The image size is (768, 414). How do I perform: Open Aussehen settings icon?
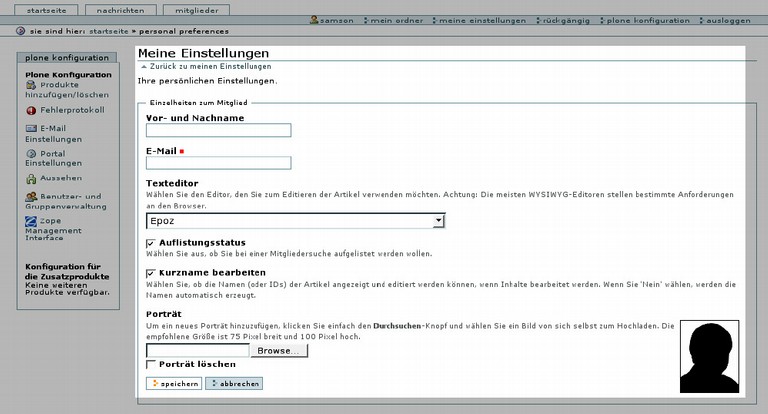pos(32,177)
